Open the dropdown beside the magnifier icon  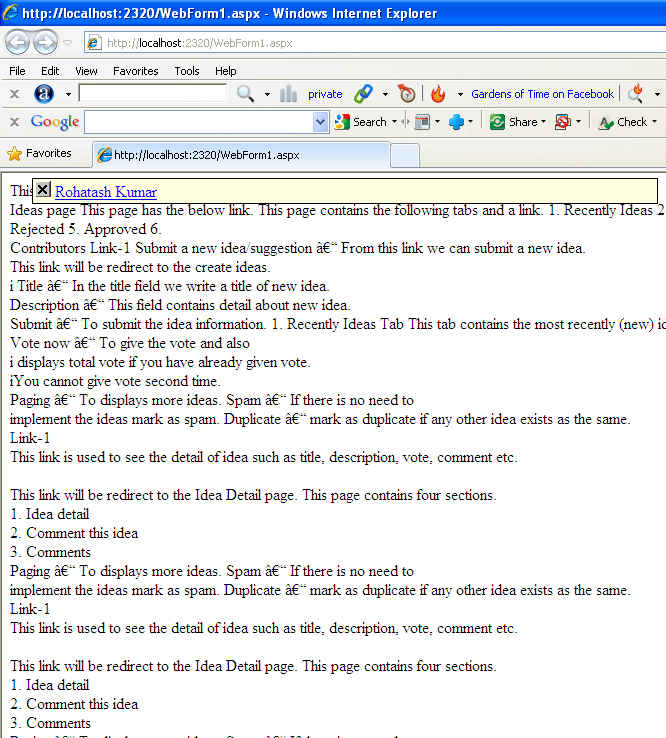point(267,95)
